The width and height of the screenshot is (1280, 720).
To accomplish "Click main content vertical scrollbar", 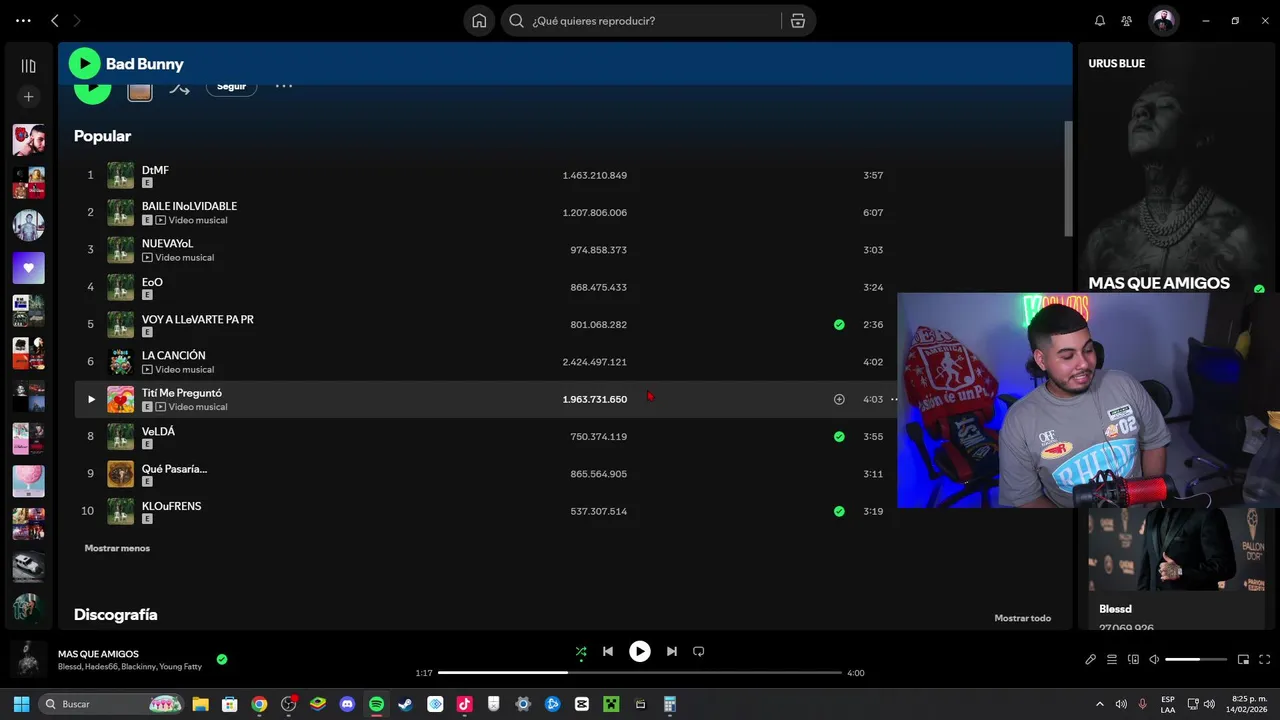I will tap(1068, 178).
